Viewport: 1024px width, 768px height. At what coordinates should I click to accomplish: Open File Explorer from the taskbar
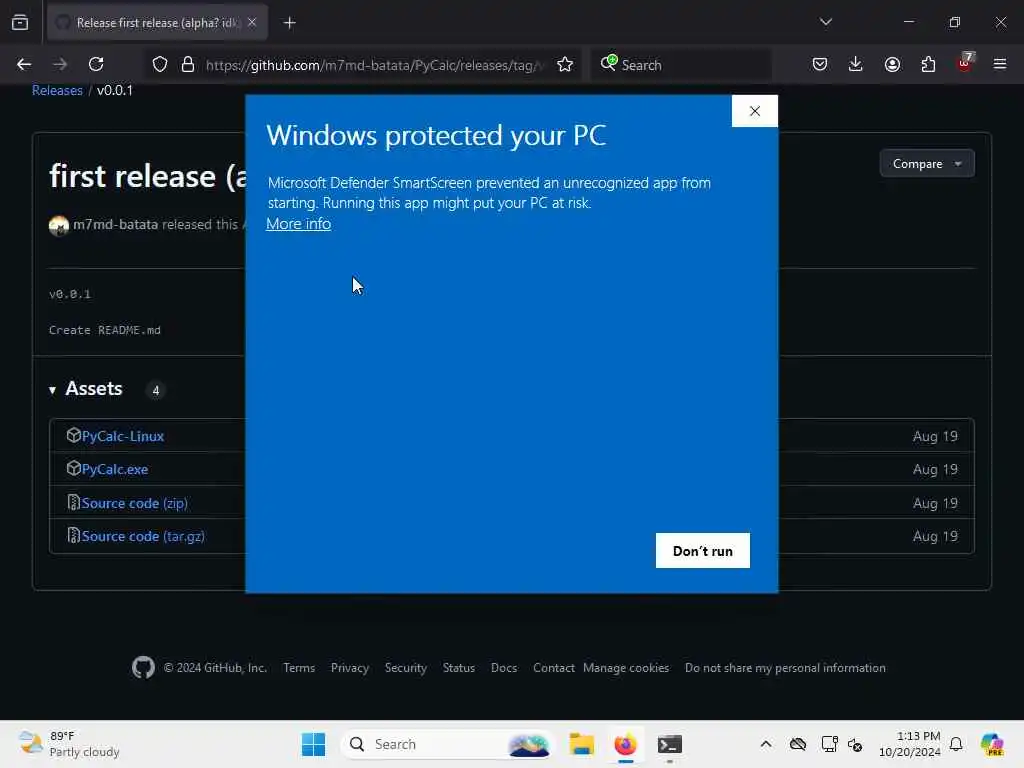pyautogui.click(x=581, y=744)
